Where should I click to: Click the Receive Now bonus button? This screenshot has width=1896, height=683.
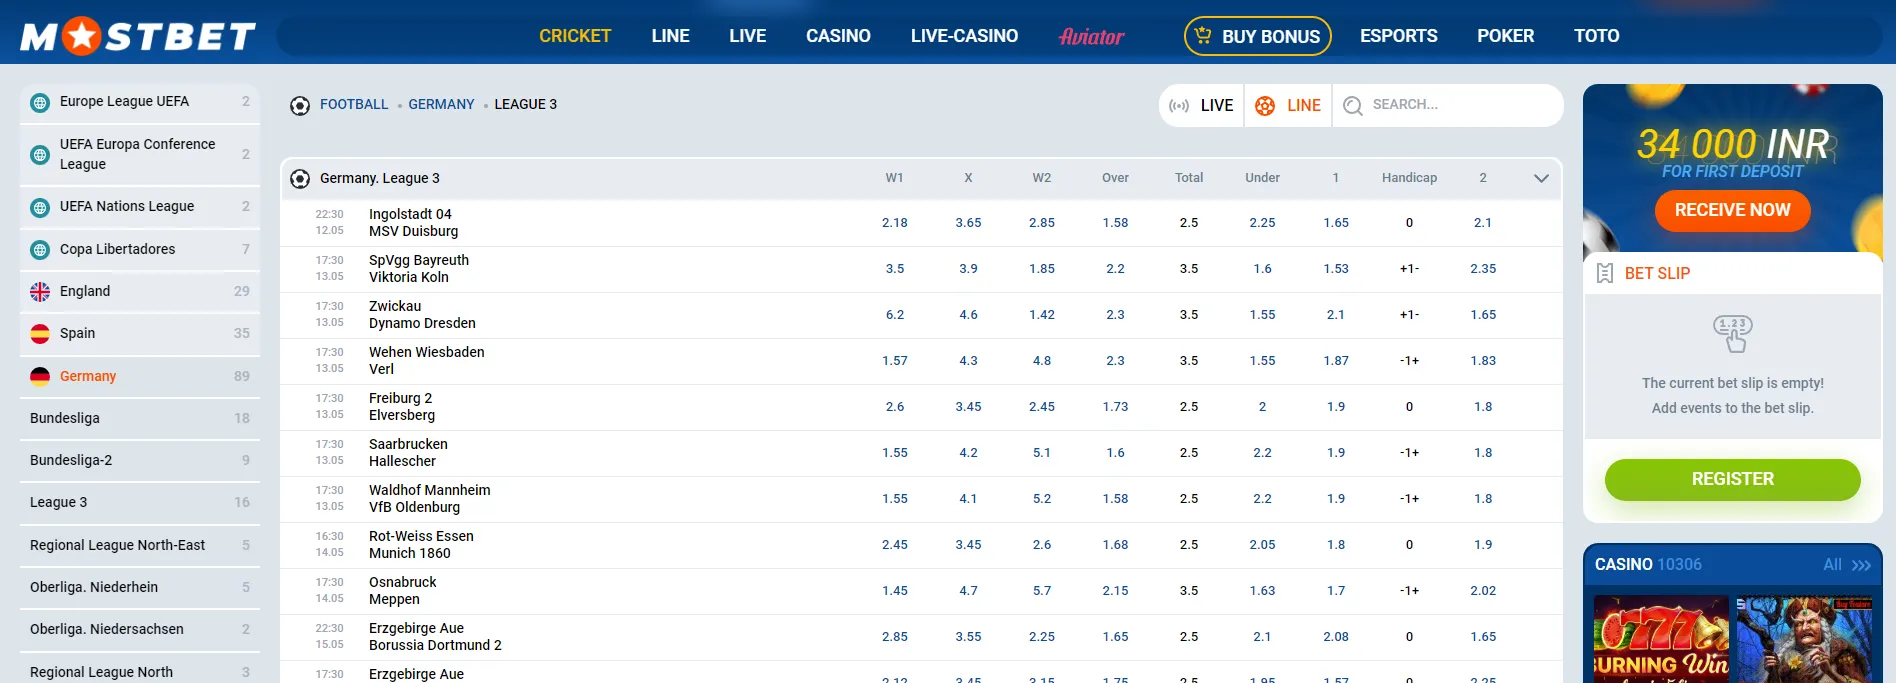[x=1732, y=210]
